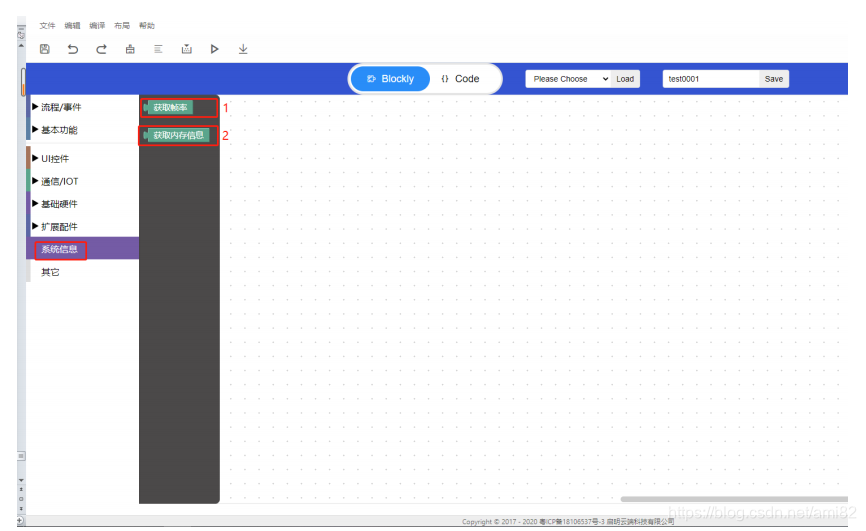Expand the UI控件 category

pos(83,159)
